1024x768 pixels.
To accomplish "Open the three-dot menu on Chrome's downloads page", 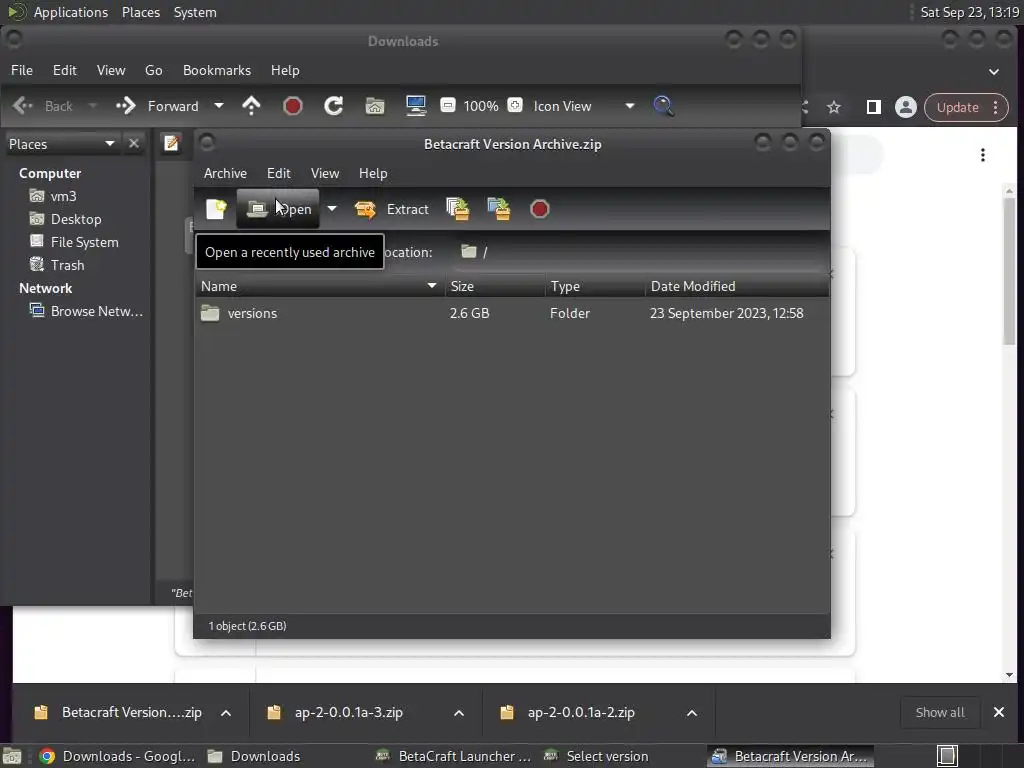I will coord(983,155).
